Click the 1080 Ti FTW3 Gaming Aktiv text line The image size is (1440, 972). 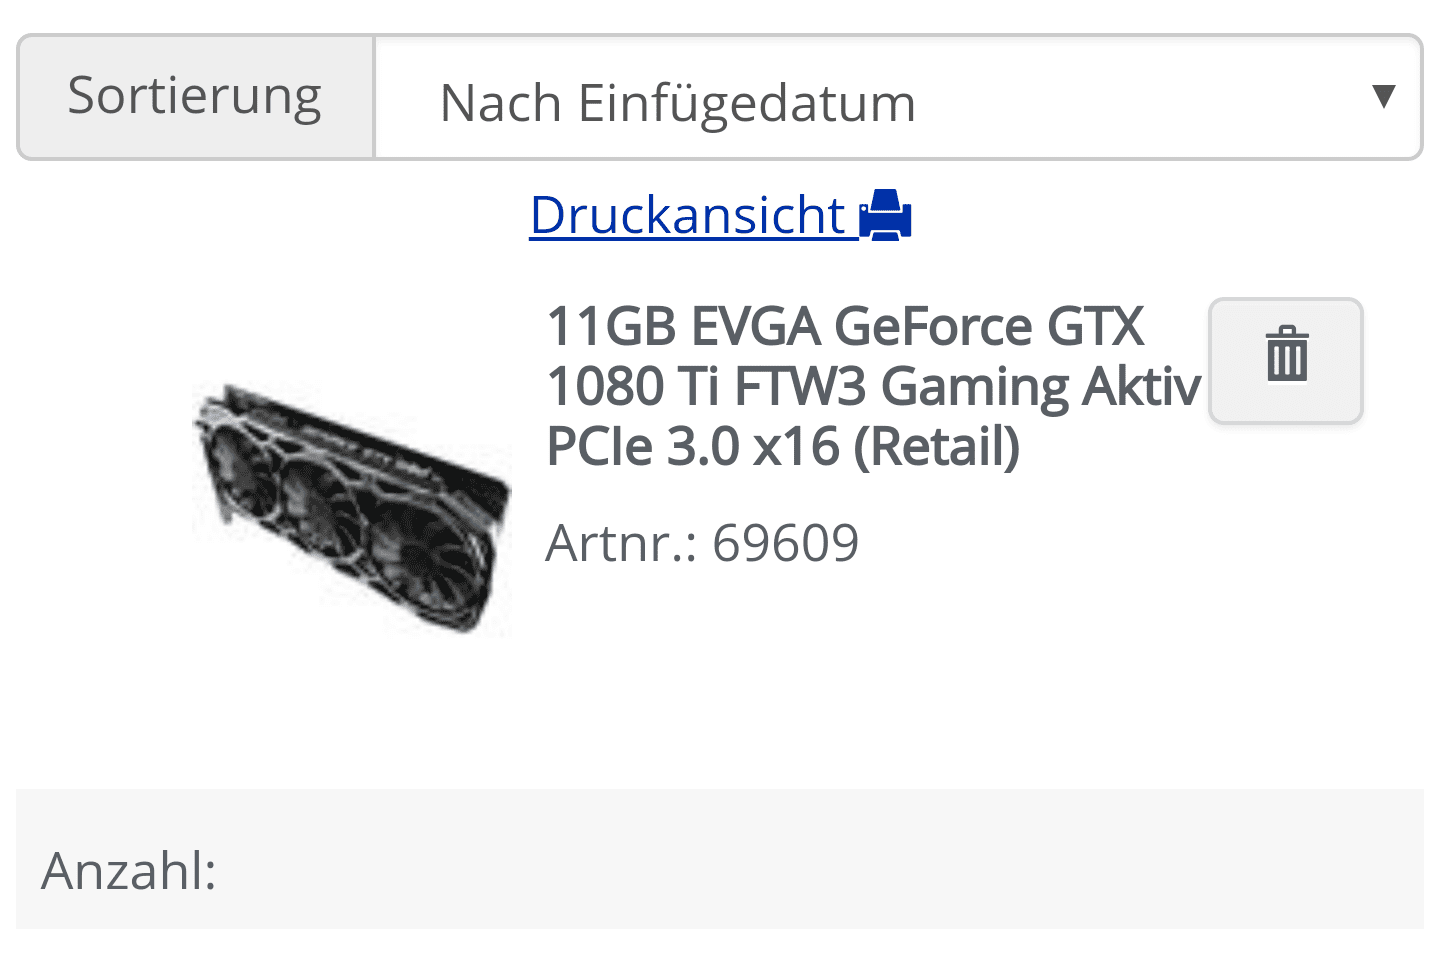pos(873,387)
